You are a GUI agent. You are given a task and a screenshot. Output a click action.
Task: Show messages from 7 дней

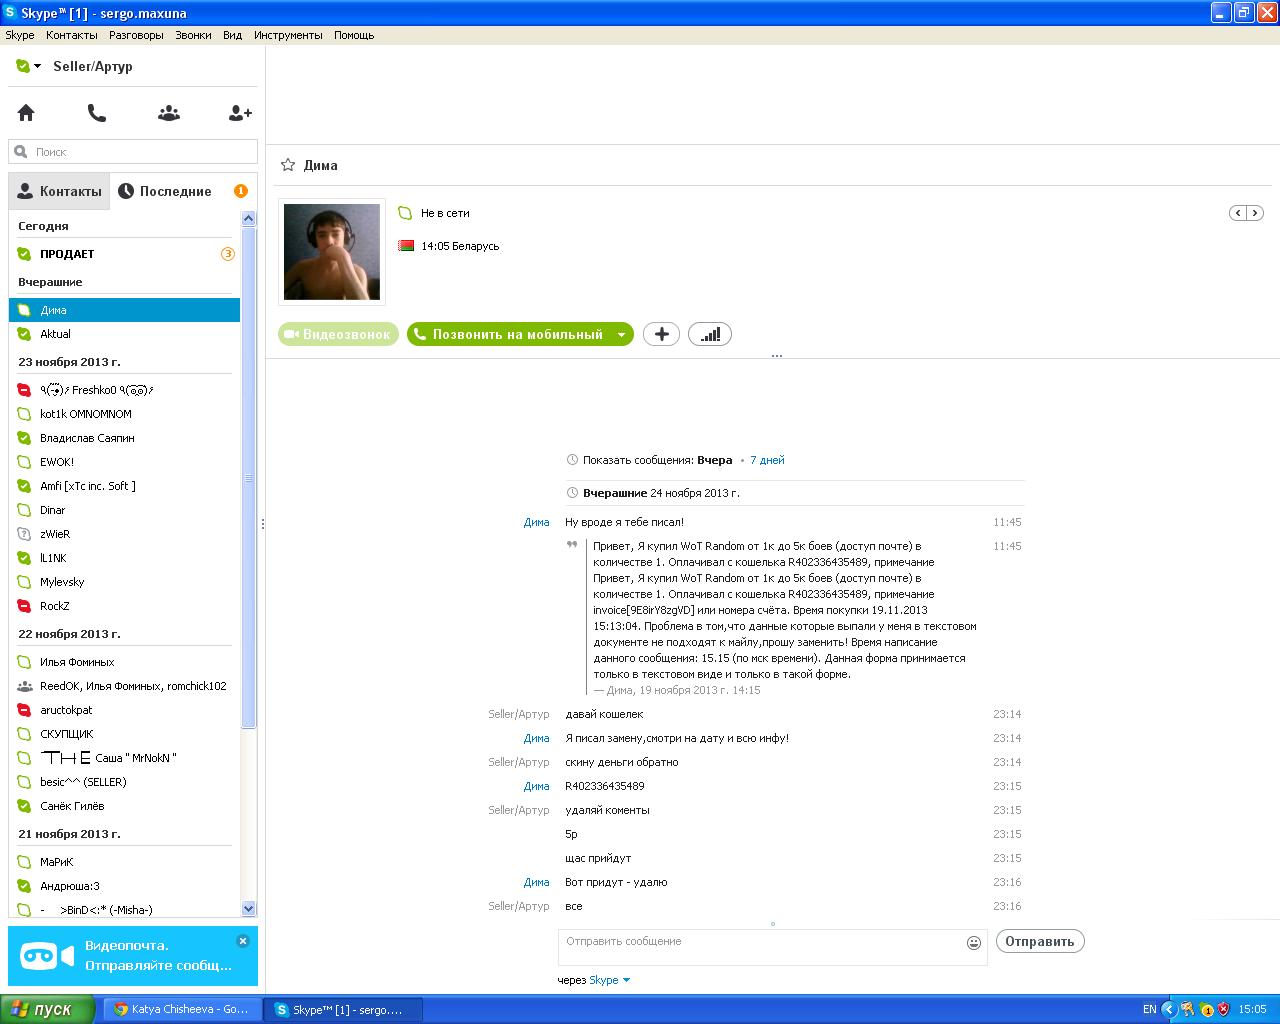point(767,460)
